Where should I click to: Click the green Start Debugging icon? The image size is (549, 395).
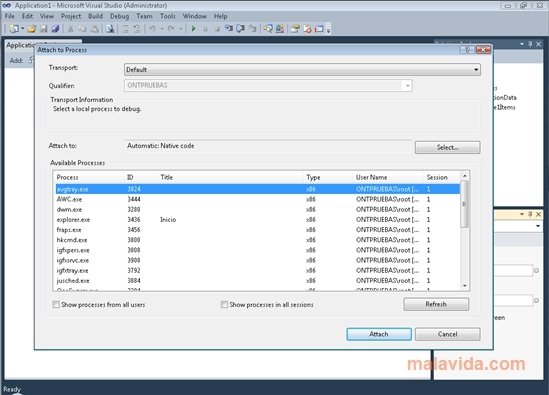pyautogui.click(x=194, y=29)
